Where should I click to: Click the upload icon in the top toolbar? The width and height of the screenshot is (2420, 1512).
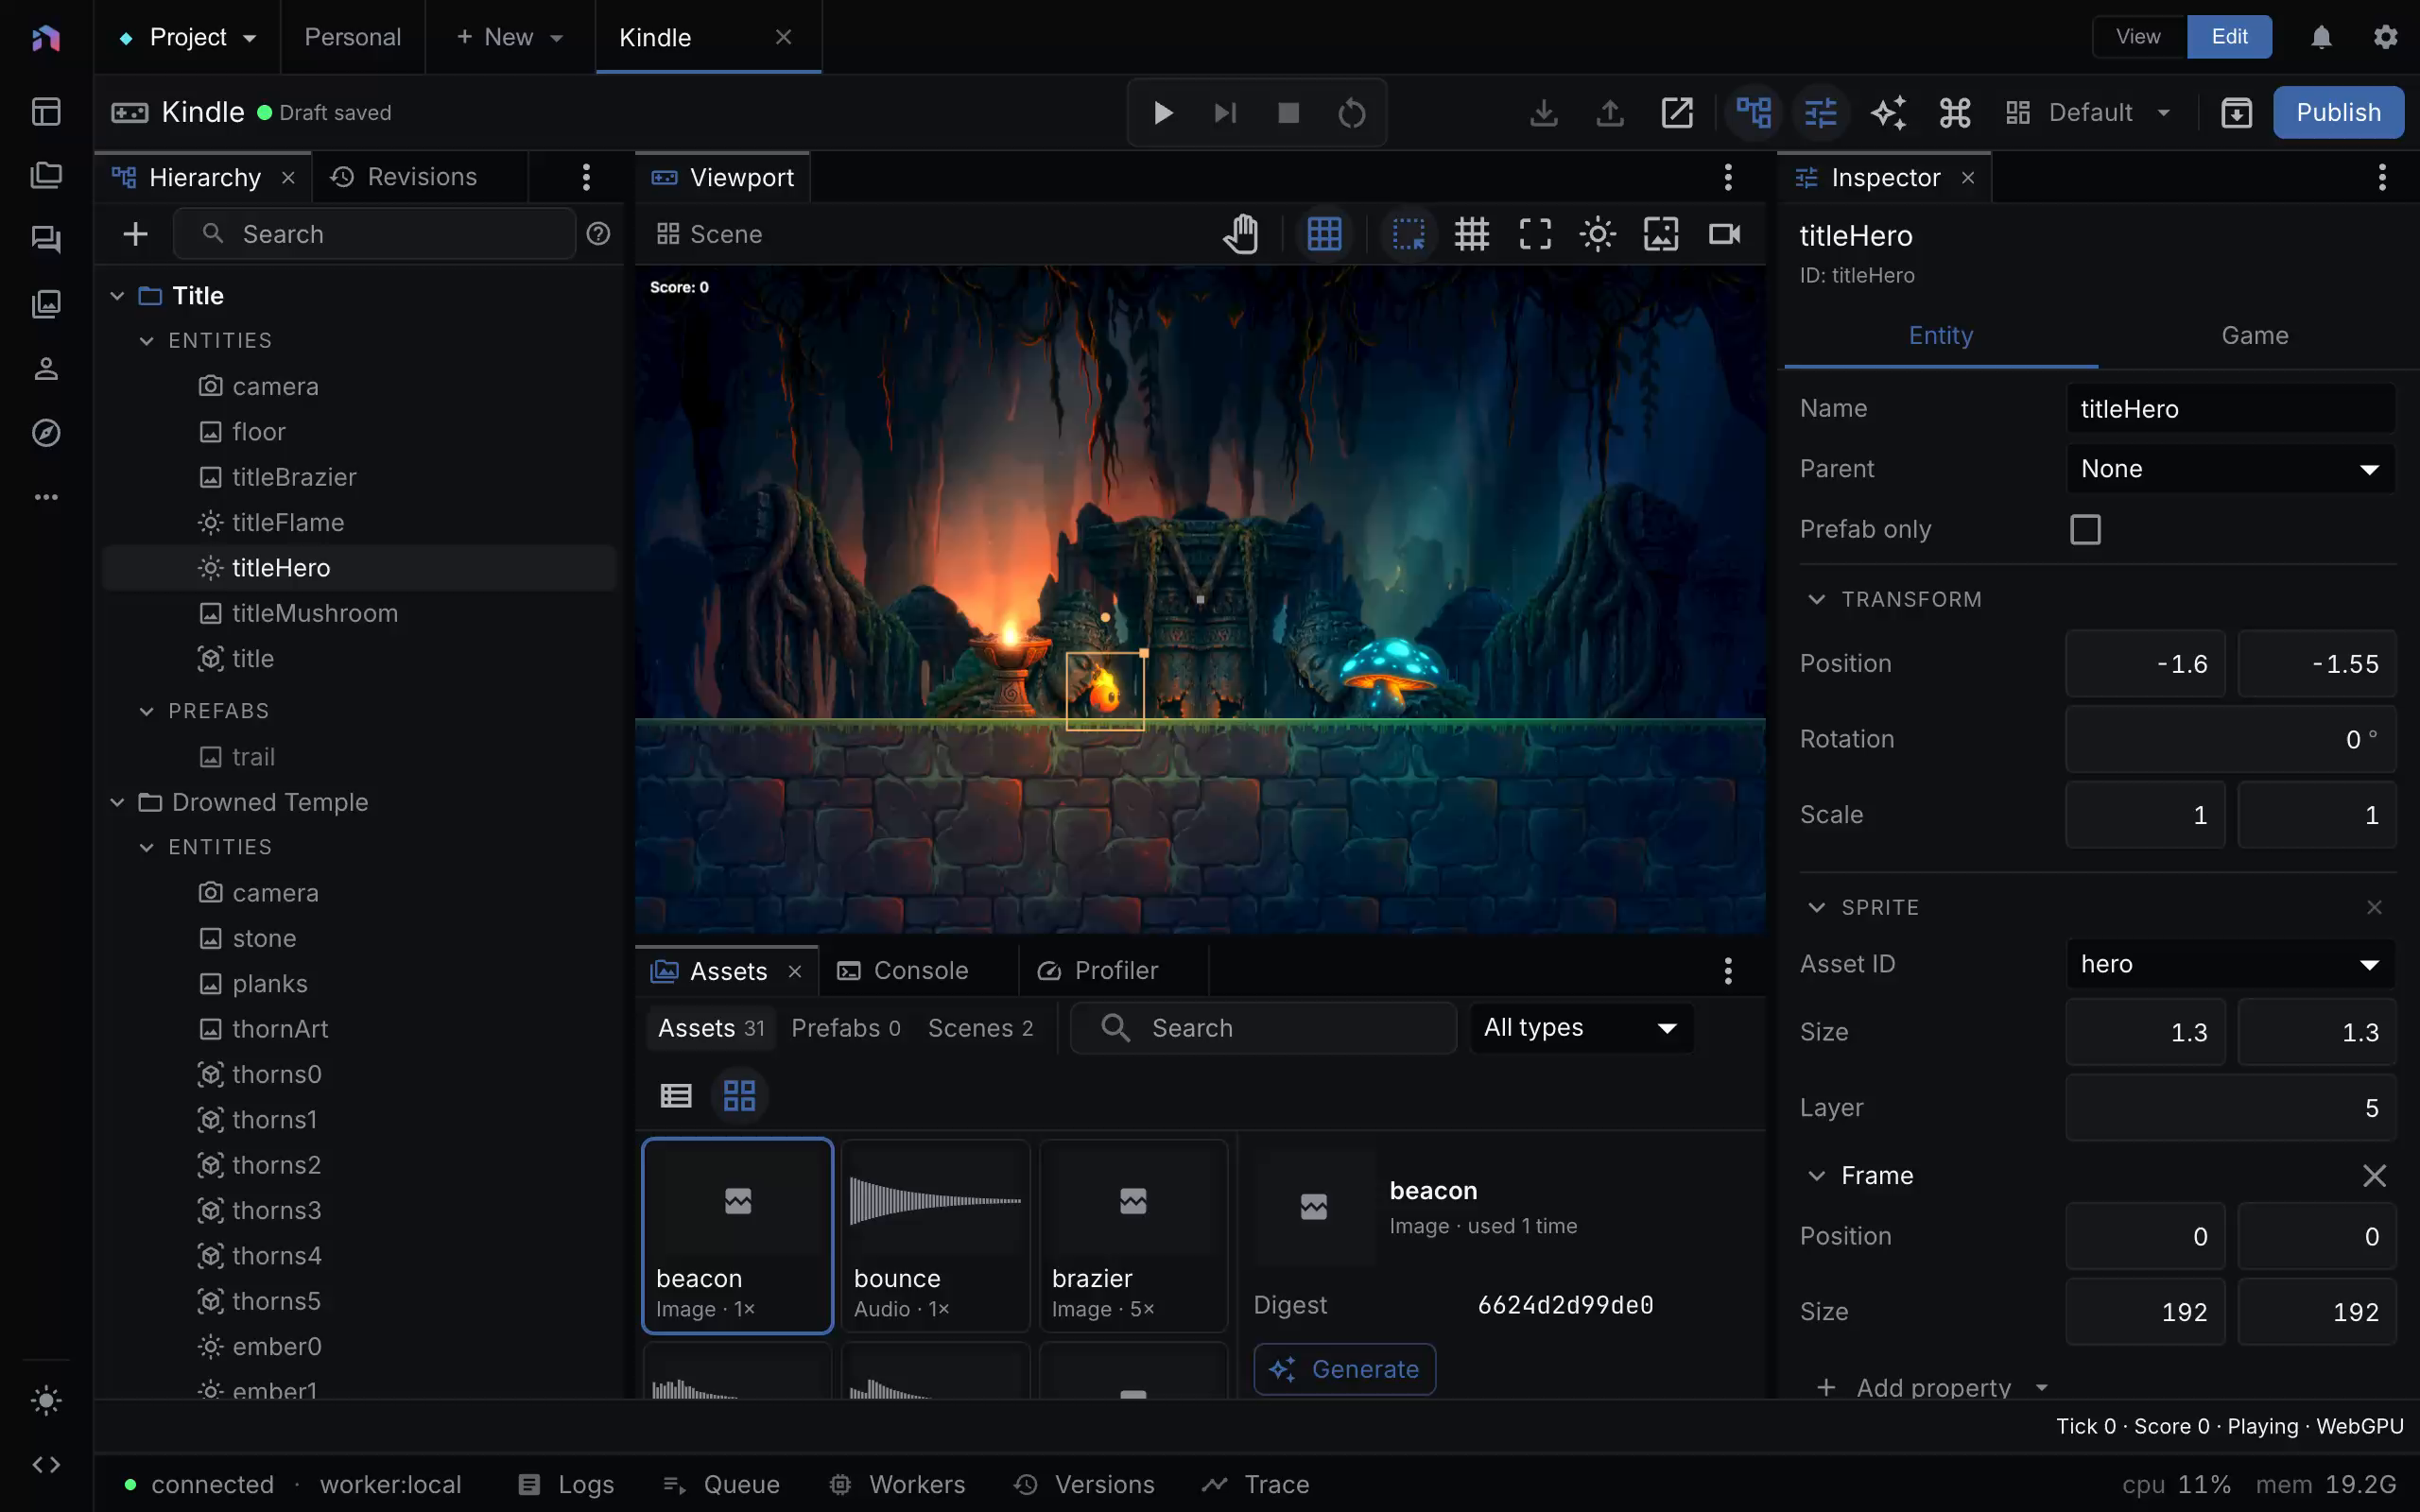(x=1610, y=113)
